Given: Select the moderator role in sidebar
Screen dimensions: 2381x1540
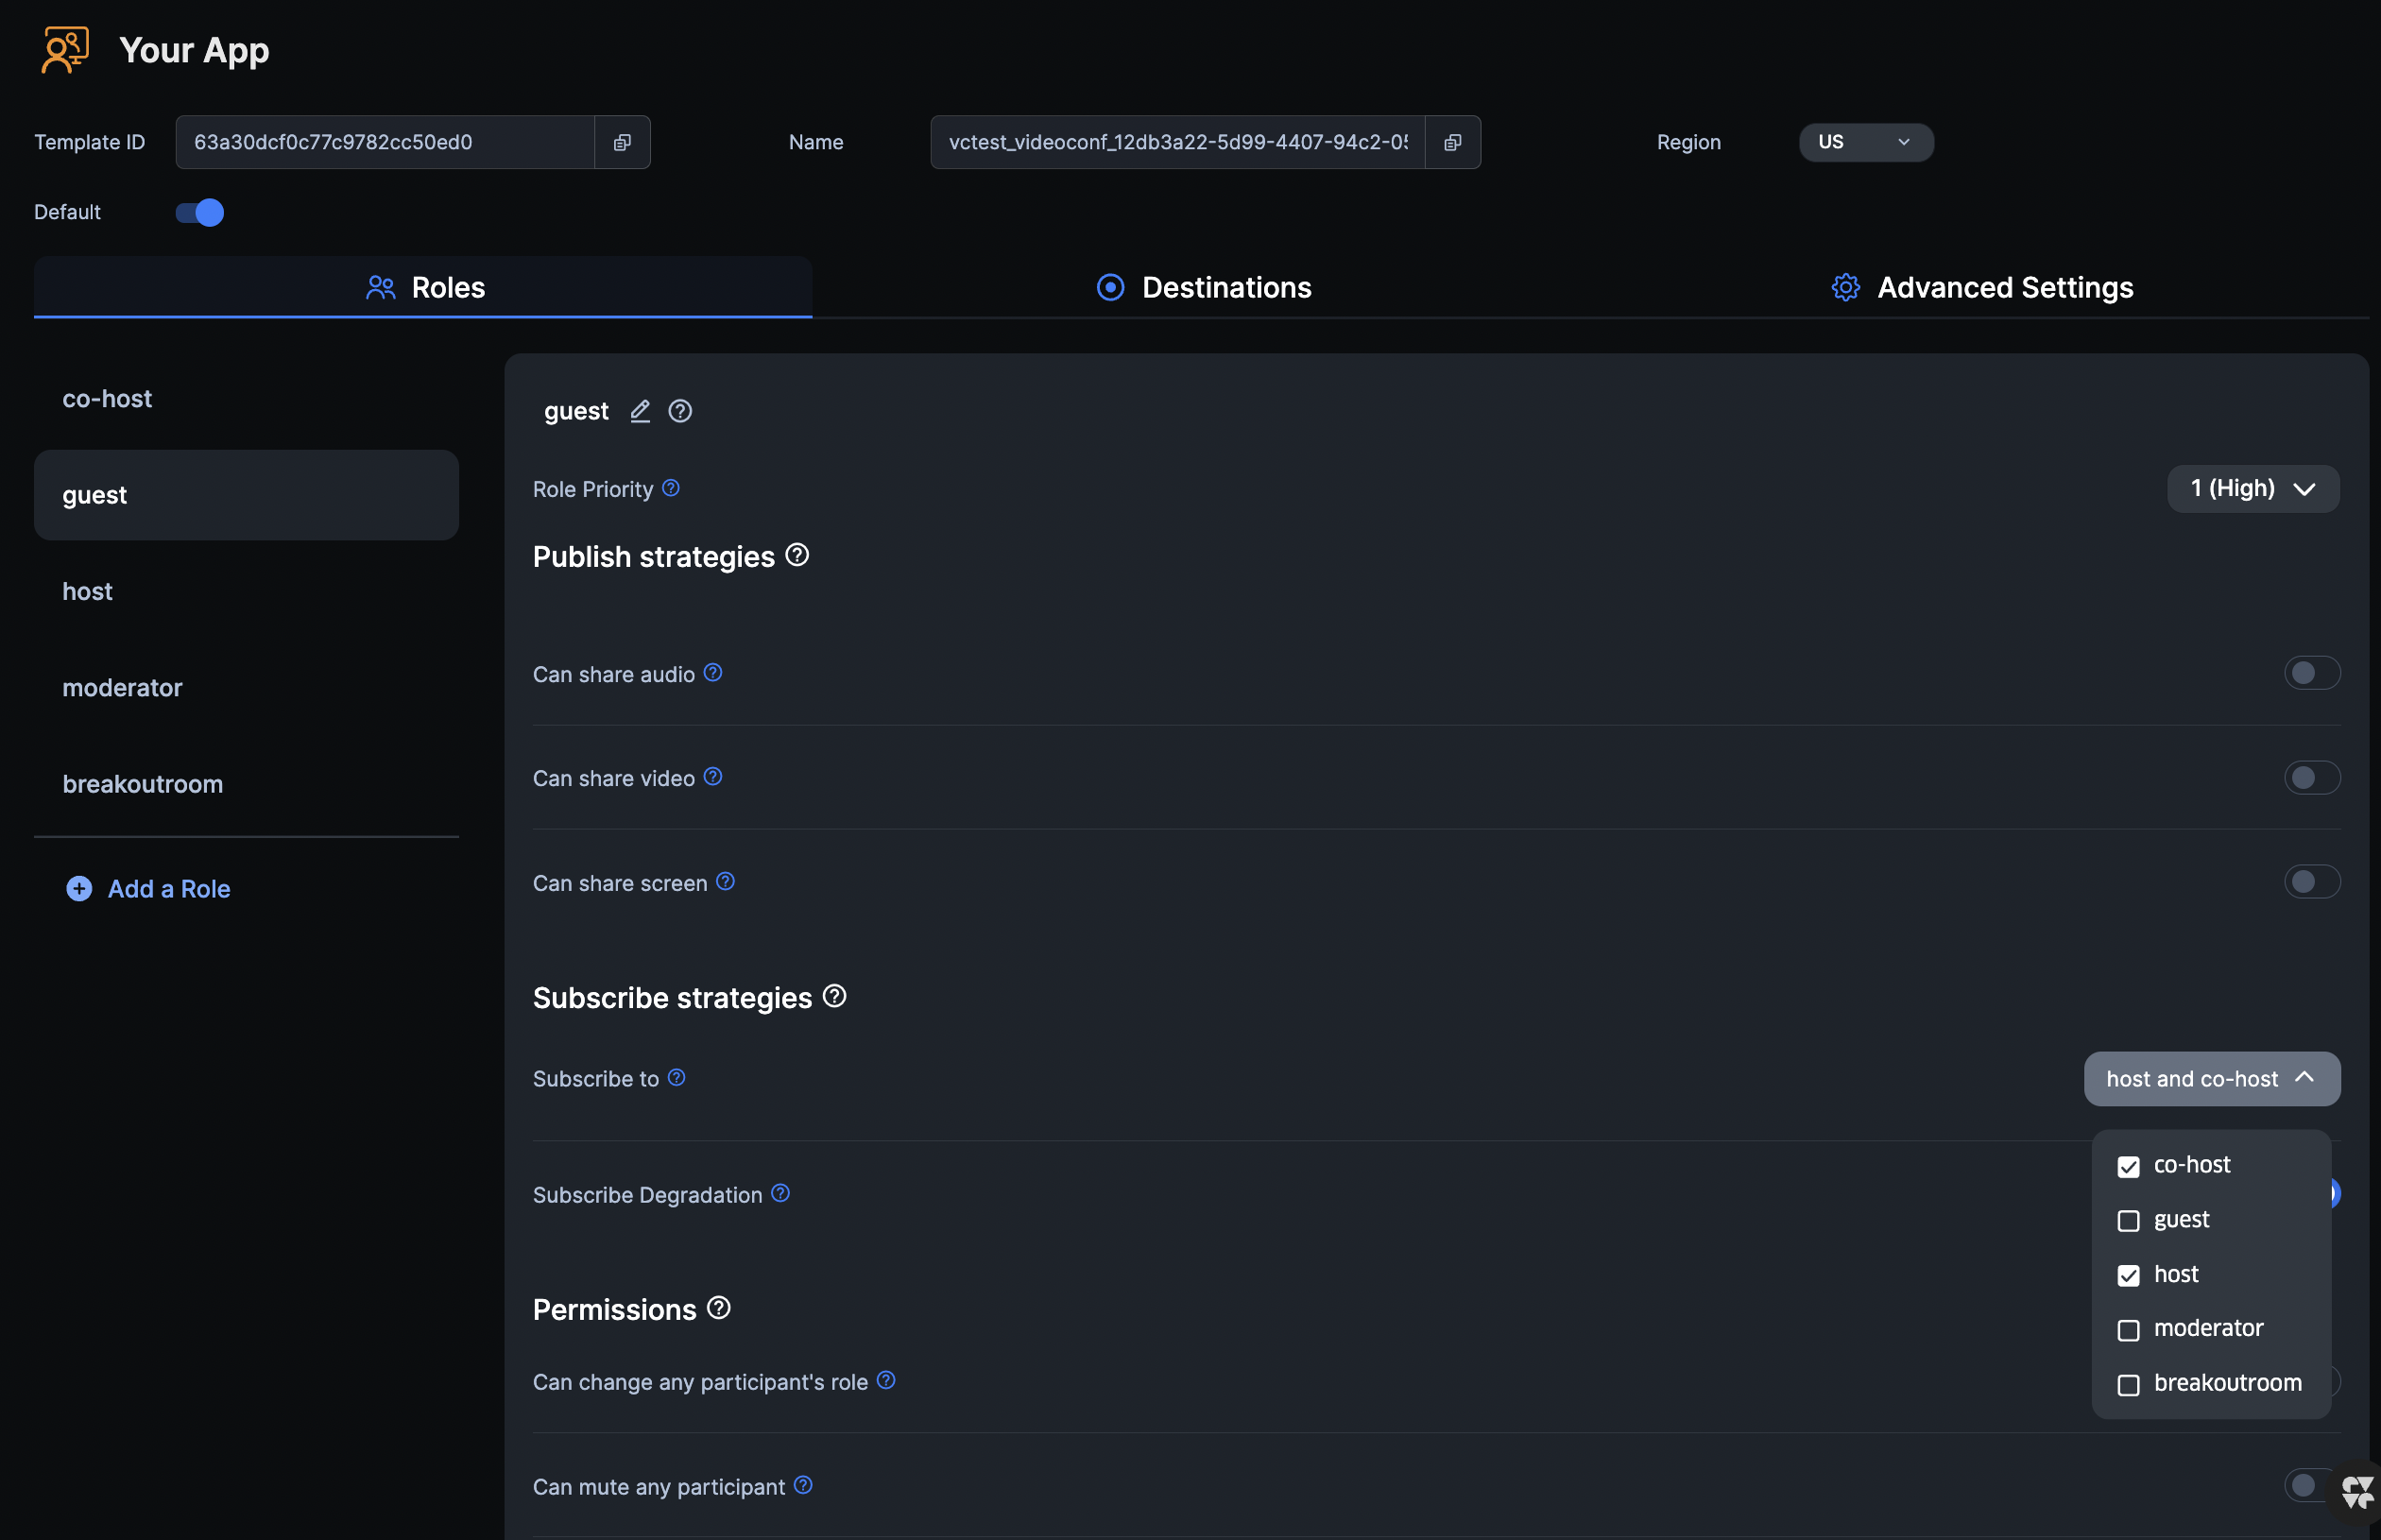Looking at the screenshot, I should click(122, 688).
